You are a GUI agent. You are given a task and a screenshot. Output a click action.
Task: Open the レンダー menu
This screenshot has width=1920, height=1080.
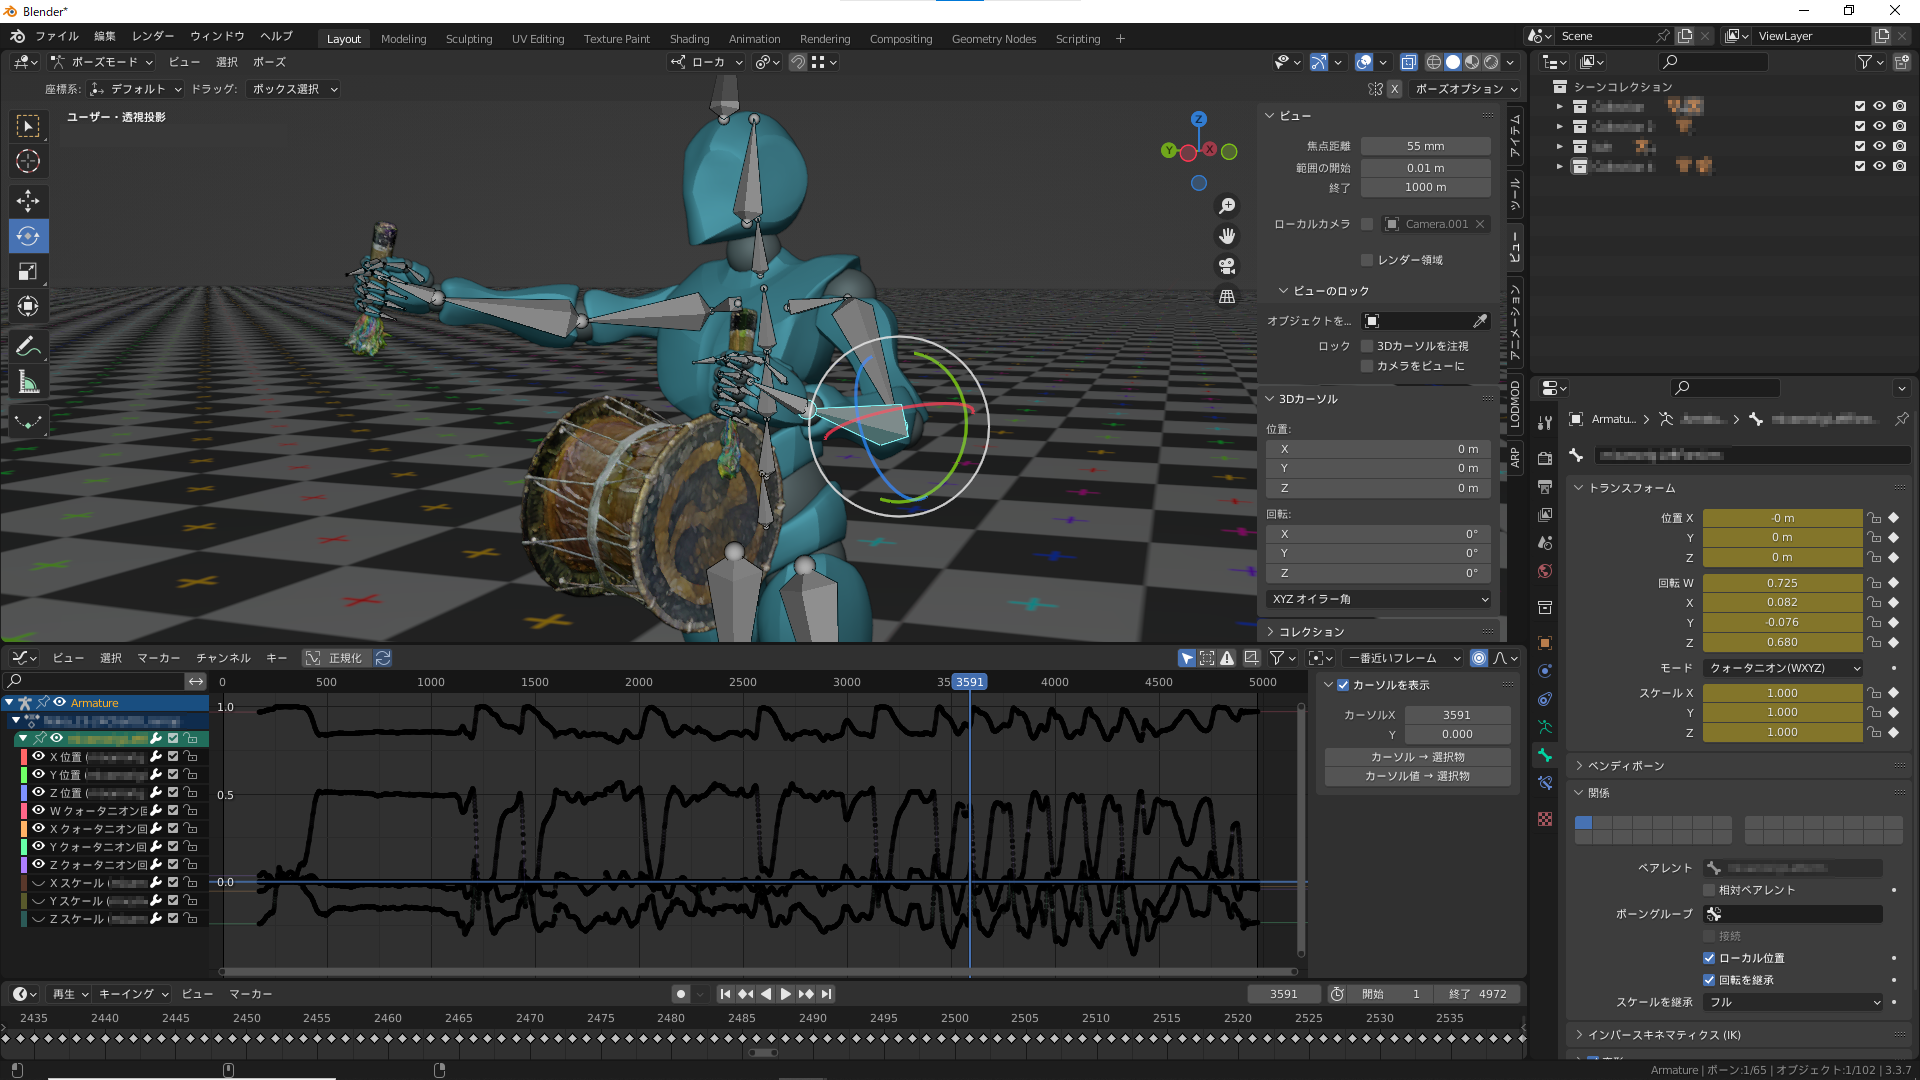click(x=153, y=36)
